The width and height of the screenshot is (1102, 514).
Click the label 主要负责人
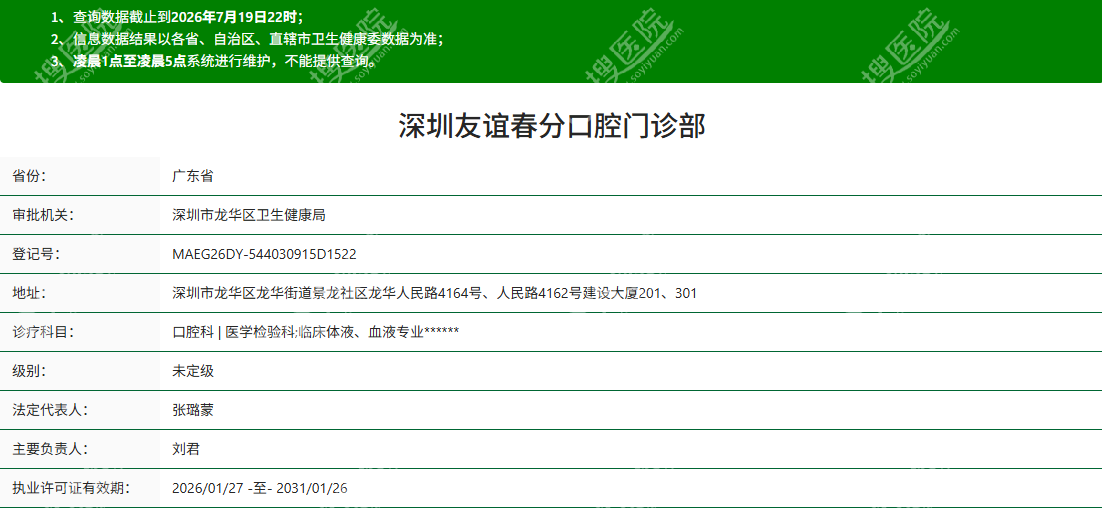pos(50,449)
